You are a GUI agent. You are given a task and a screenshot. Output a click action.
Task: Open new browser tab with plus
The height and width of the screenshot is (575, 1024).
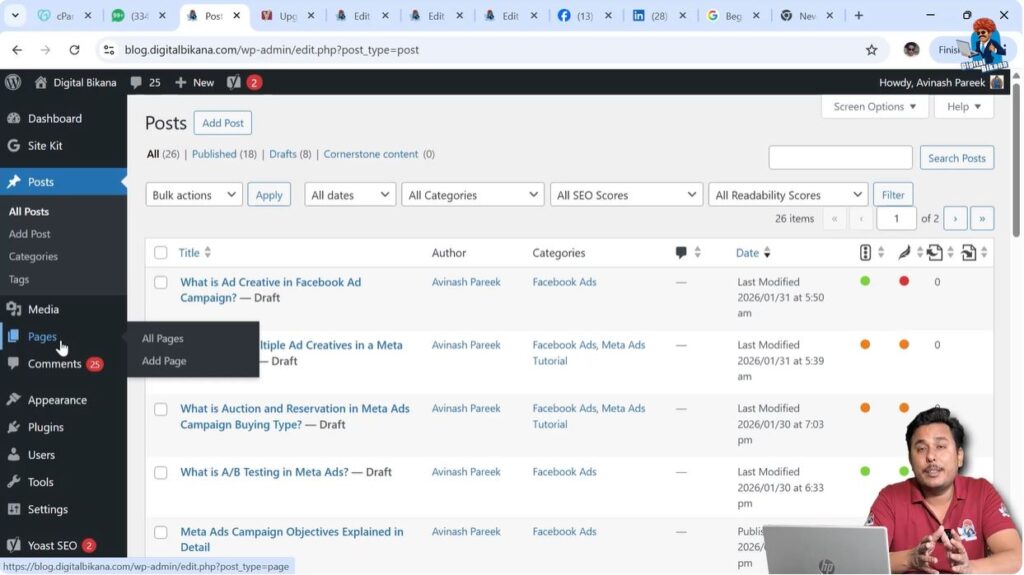coord(858,15)
